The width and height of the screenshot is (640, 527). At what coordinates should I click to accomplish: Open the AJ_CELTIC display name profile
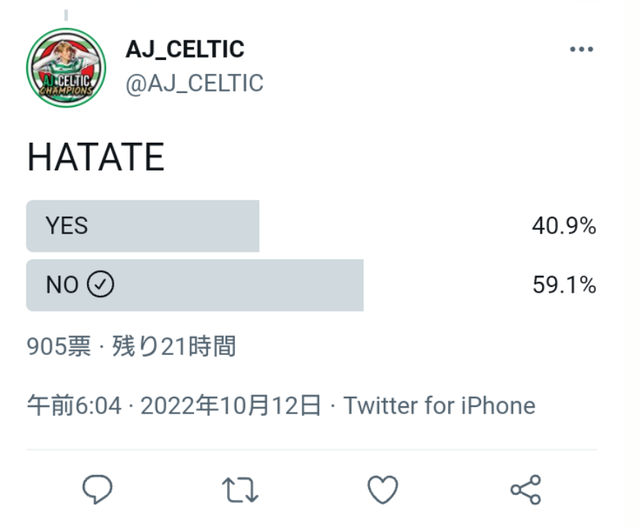185,49
